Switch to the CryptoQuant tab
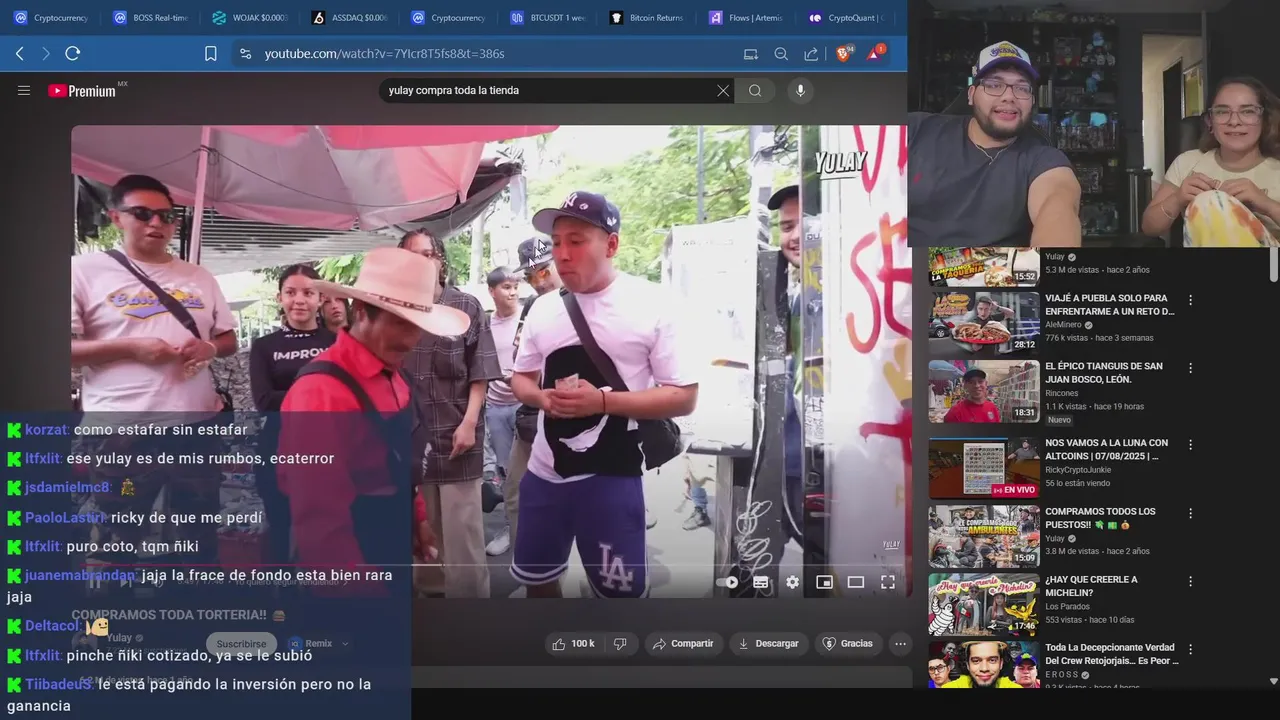 (846, 18)
